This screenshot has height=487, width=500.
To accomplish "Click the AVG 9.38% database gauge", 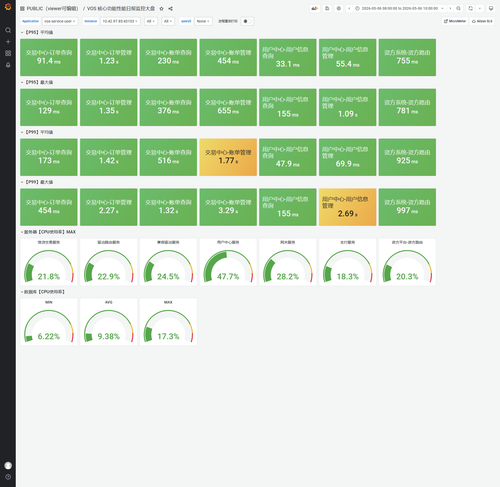I will pos(108,322).
